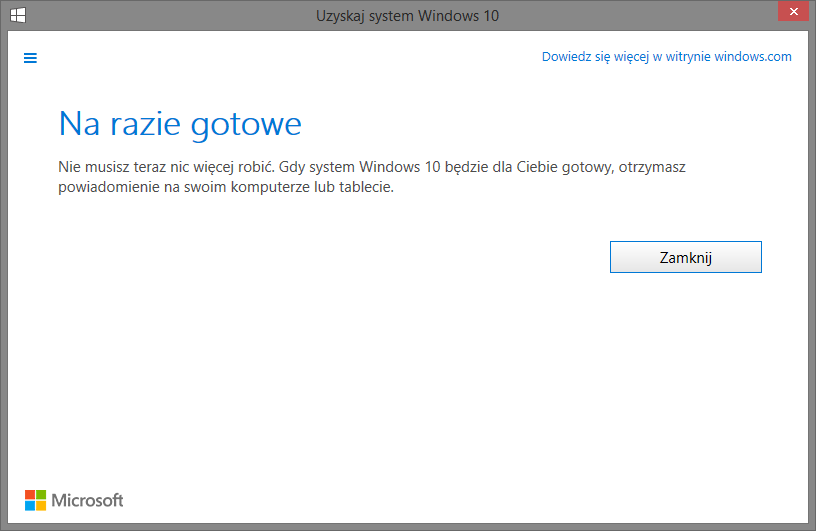
Task: Click the Zamknij button
Action: click(x=685, y=257)
